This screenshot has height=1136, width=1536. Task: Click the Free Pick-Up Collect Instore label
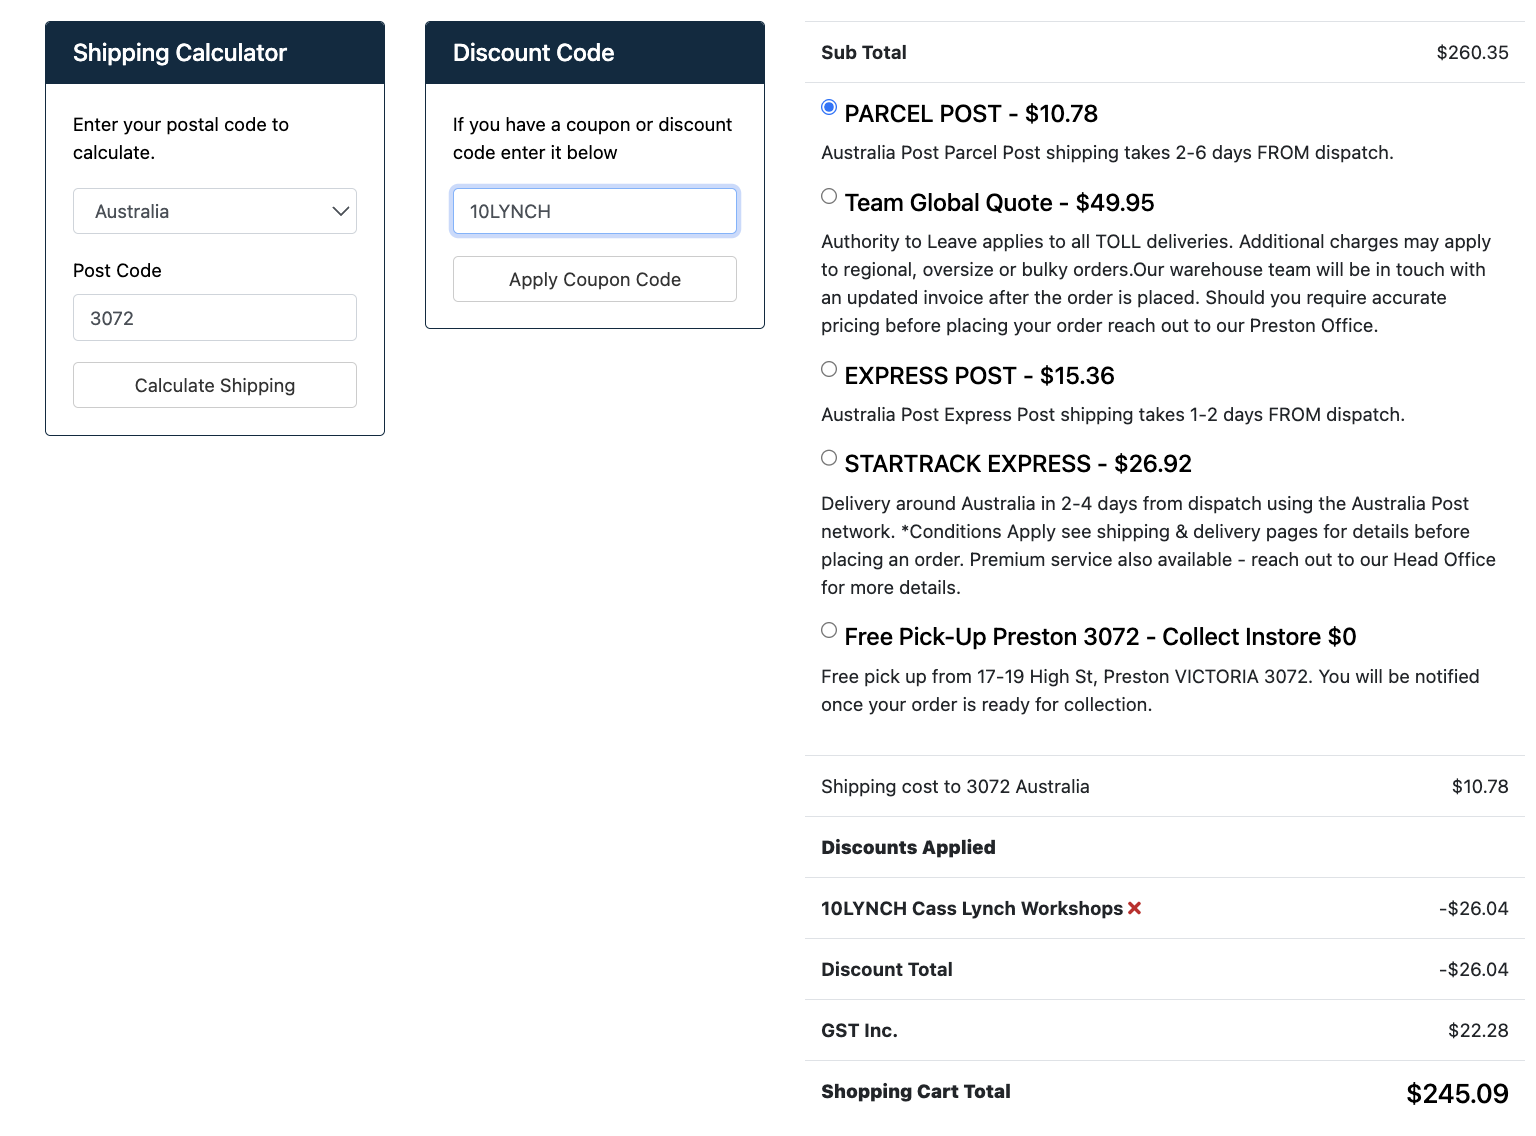click(1100, 637)
